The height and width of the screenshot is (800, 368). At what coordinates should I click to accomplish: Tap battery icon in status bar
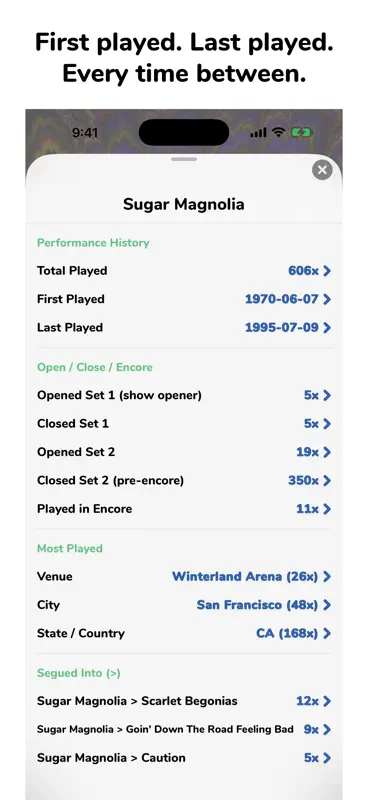(x=301, y=133)
